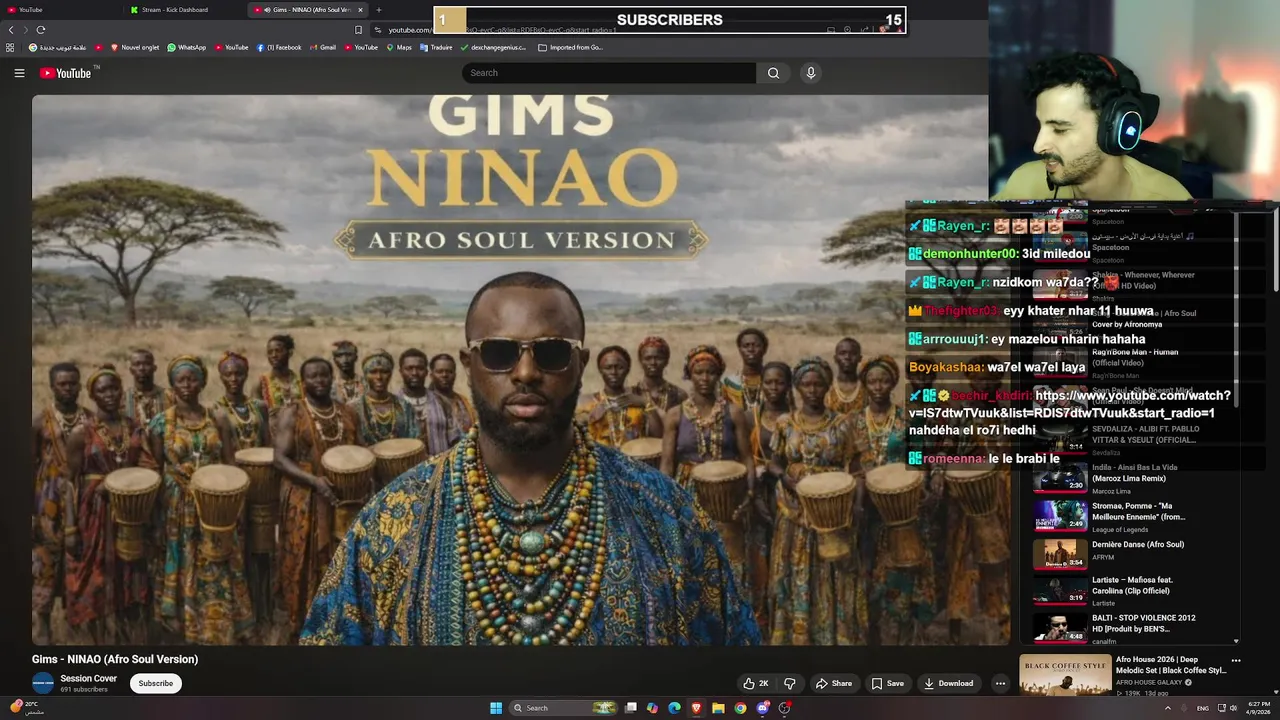The image size is (1280, 720).
Task: Like the video with thumbs up
Action: (756, 683)
